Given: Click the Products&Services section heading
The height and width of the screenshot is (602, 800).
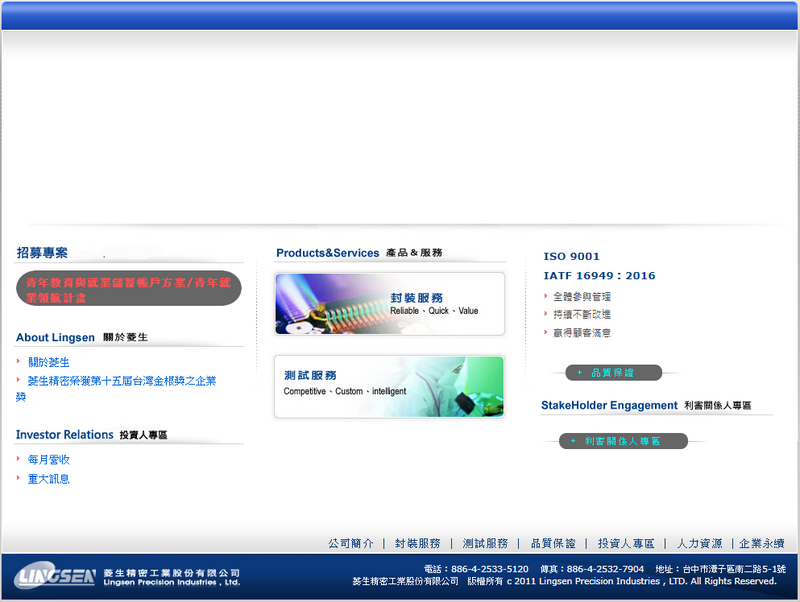Looking at the screenshot, I should click(328, 253).
